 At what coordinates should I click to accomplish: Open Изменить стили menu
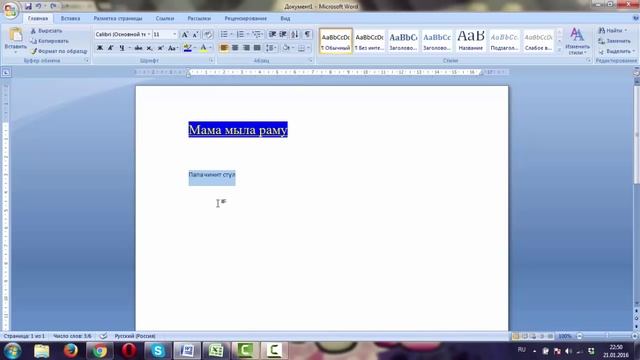[x=577, y=41]
